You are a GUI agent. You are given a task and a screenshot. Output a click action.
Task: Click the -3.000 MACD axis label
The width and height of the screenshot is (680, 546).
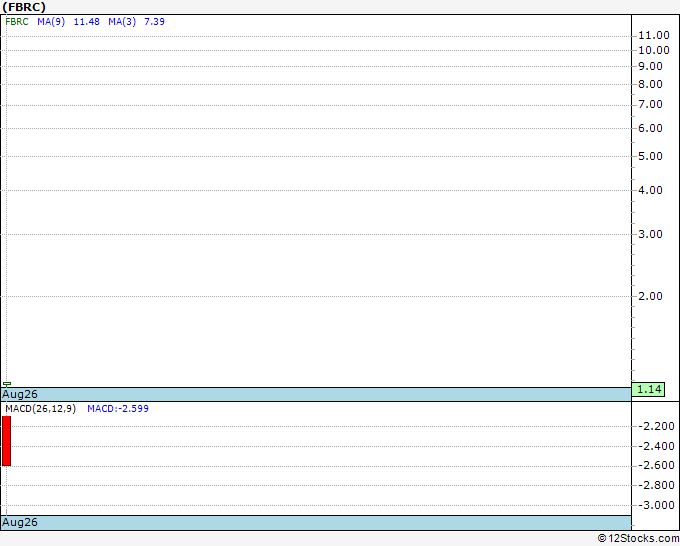pos(657,505)
